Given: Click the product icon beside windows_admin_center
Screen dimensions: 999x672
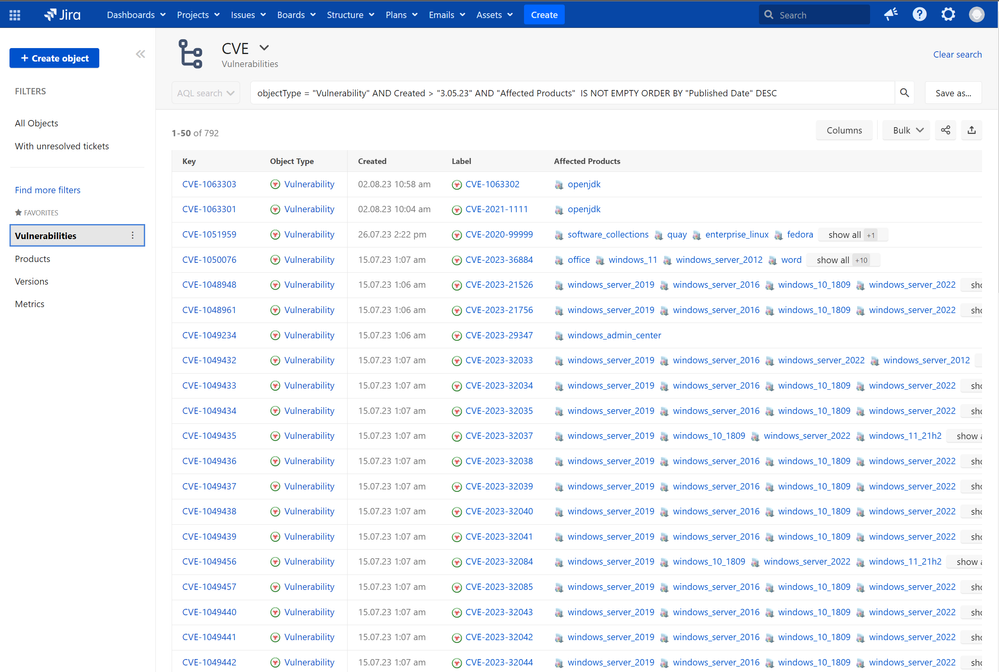Looking at the screenshot, I should pyautogui.click(x=559, y=336).
